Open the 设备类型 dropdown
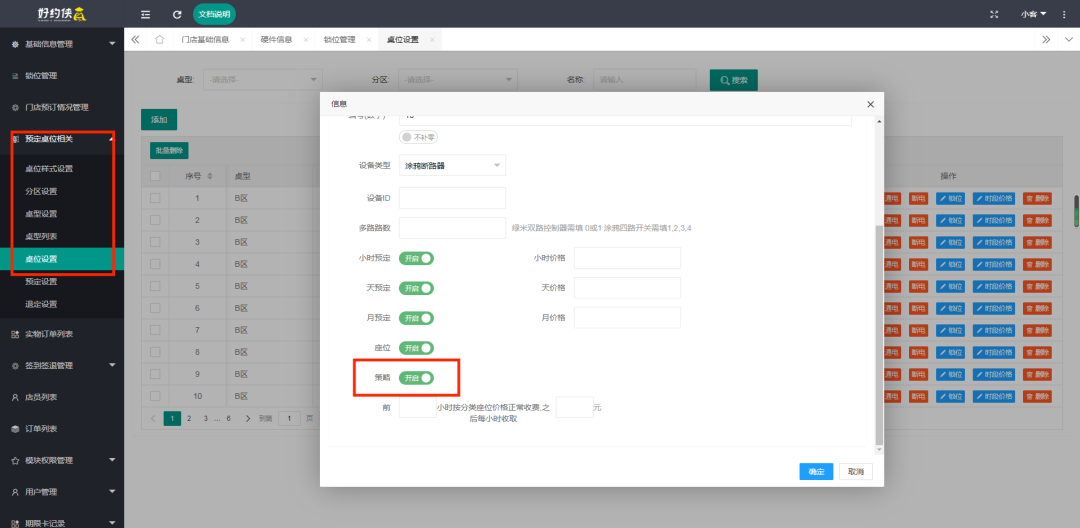 click(453, 165)
